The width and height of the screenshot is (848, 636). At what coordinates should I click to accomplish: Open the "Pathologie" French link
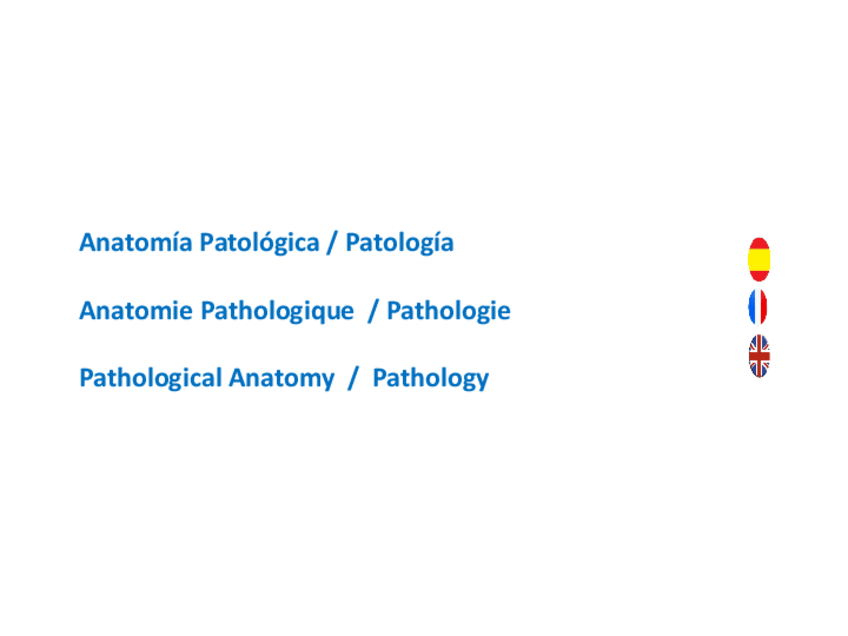[448, 311]
